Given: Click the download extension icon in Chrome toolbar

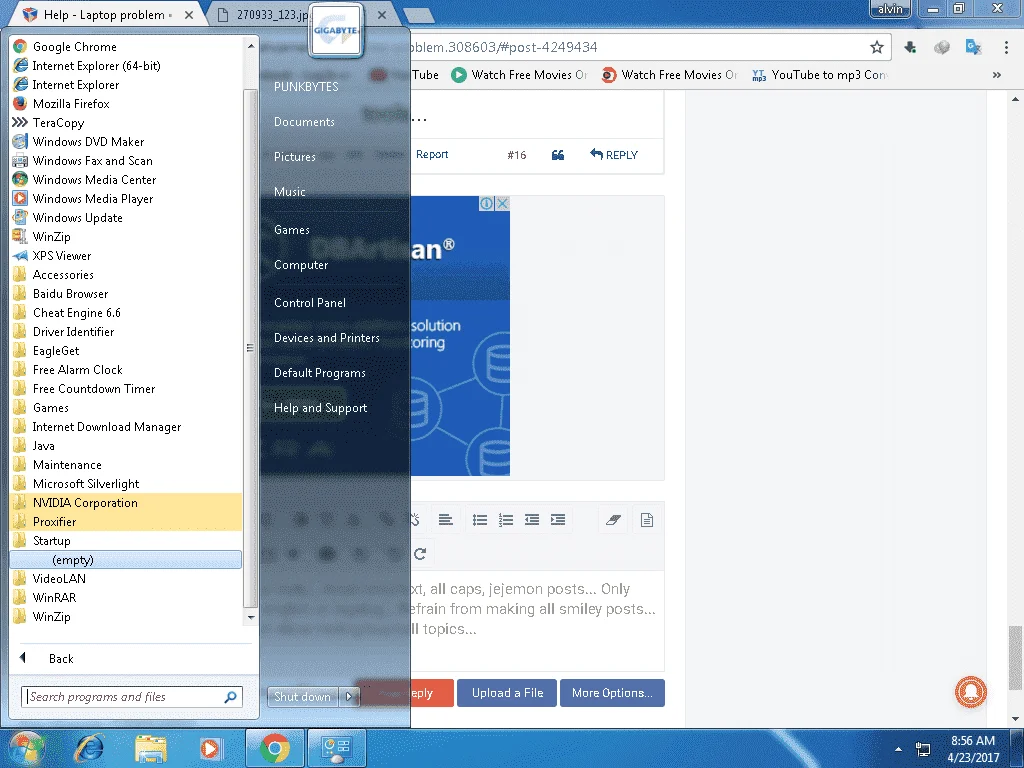Looking at the screenshot, I should [x=910, y=47].
